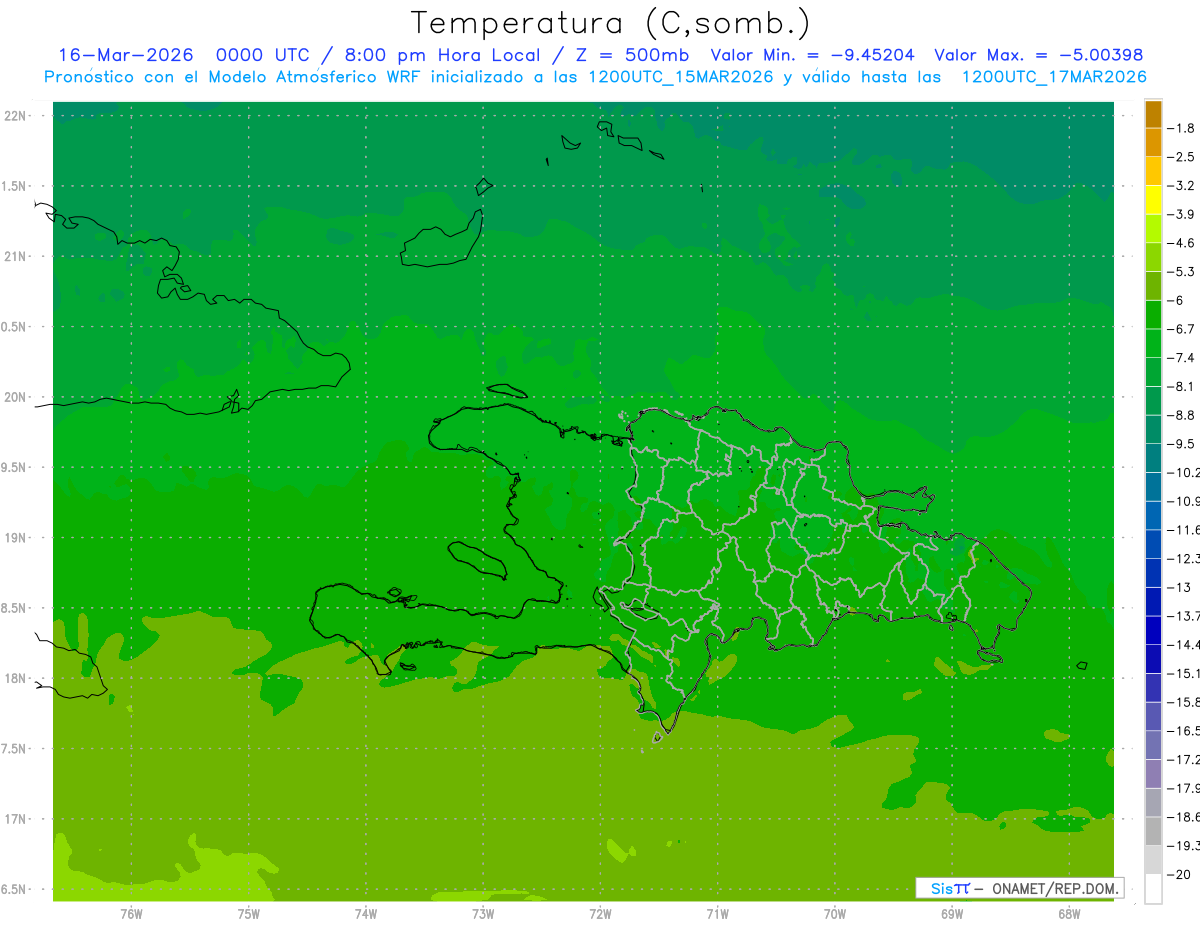Click the '22N' latitude label
This screenshot has height=927, width=1200.
tap(17, 115)
